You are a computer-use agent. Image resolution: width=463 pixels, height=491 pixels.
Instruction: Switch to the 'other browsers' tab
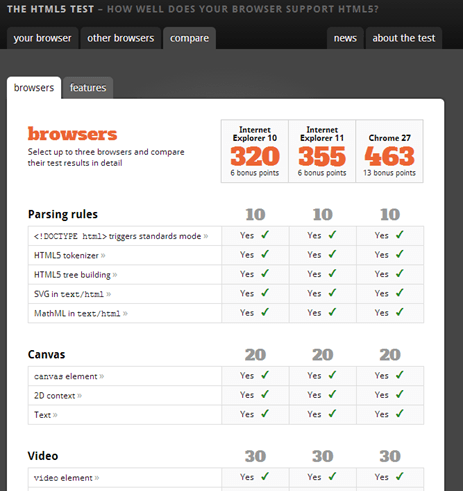pyautogui.click(x=121, y=38)
